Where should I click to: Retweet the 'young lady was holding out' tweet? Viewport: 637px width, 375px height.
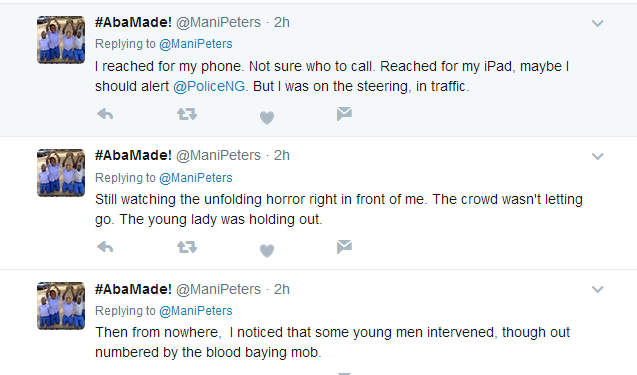[187, 247]
